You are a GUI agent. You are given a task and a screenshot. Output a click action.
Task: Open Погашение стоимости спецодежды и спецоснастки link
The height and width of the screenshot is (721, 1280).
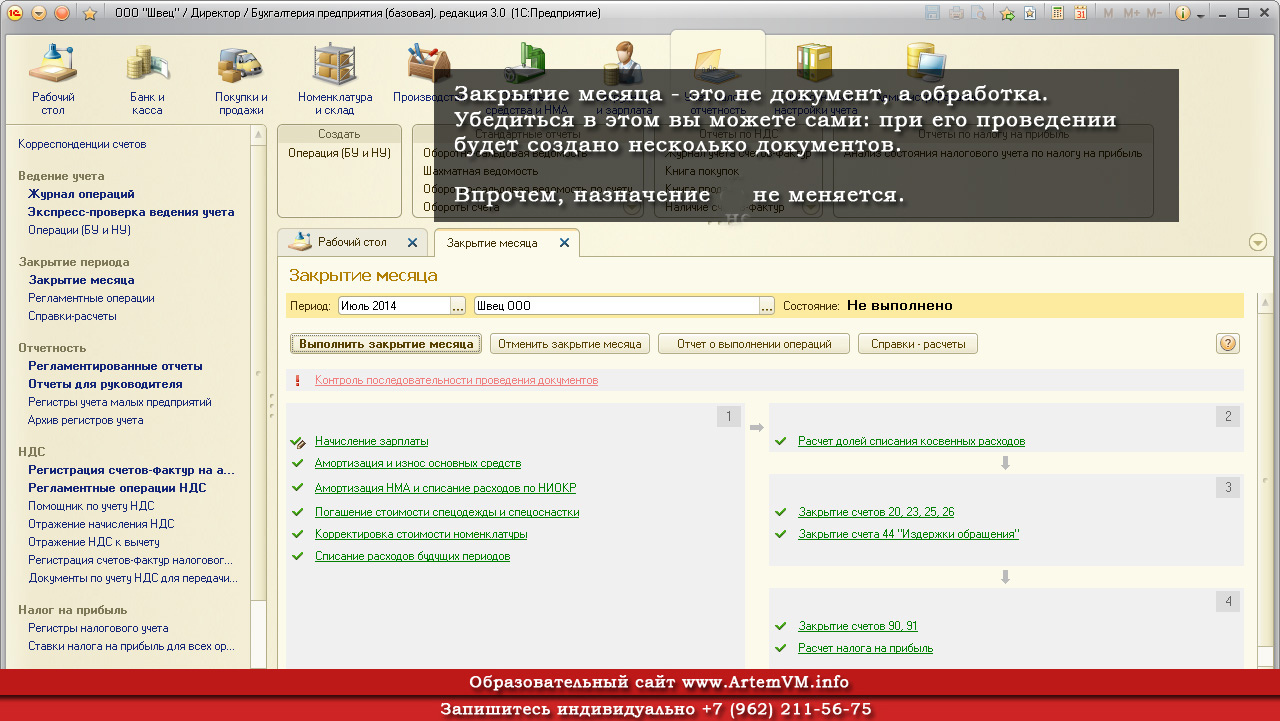[x=447, y=512]
